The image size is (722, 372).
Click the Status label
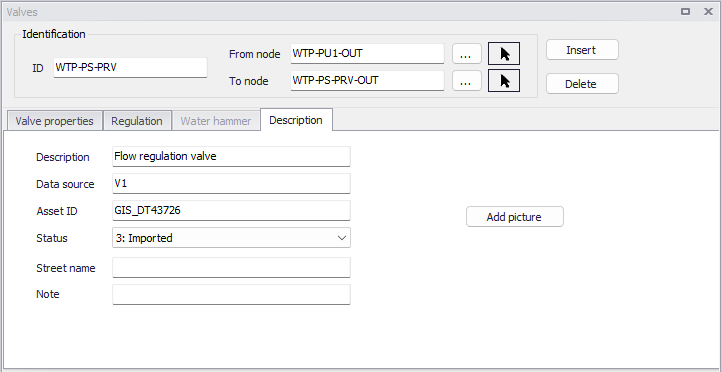tap(52, 238)
